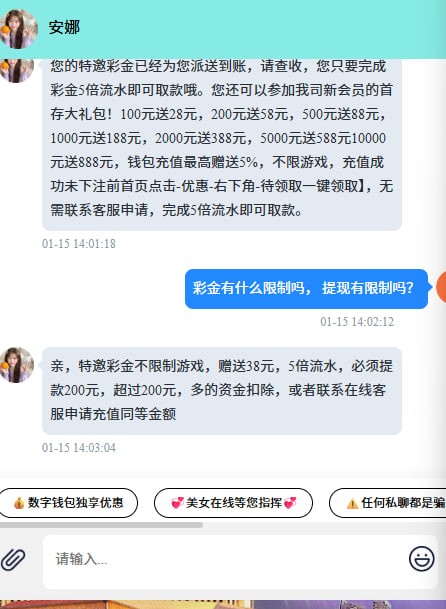Select the 任何私聊都是骗 quick reply
Screen dimensions: 446x609
[388, 503]
